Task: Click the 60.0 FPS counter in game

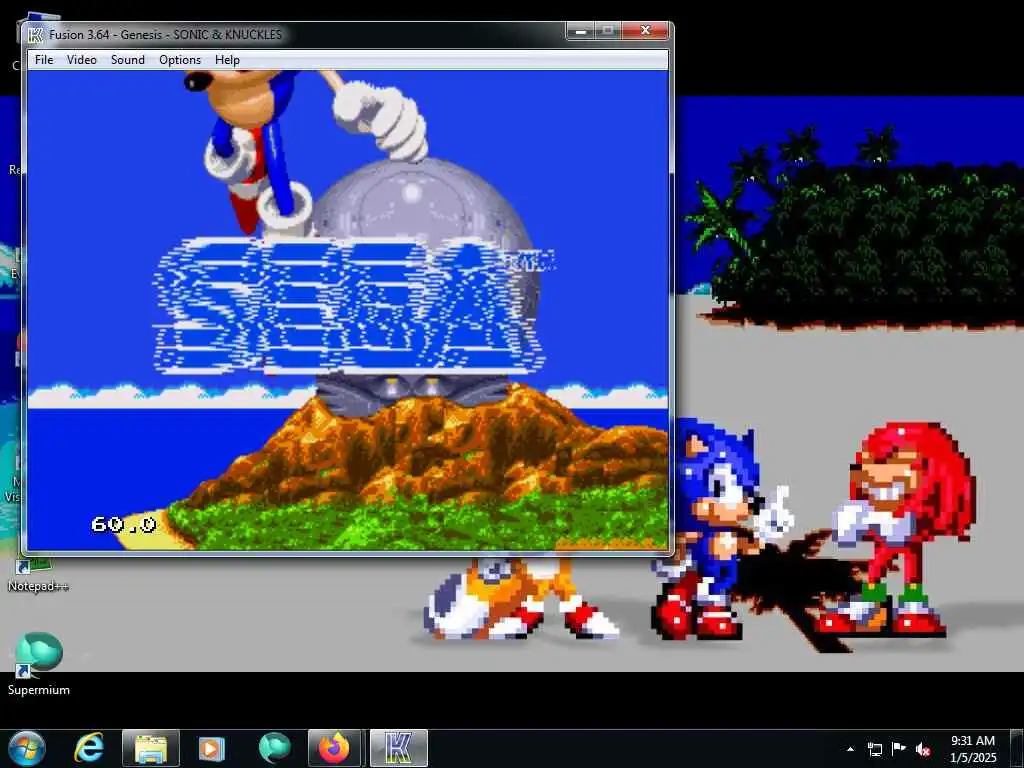Action: pyautogui.click(x=123, y=524)
